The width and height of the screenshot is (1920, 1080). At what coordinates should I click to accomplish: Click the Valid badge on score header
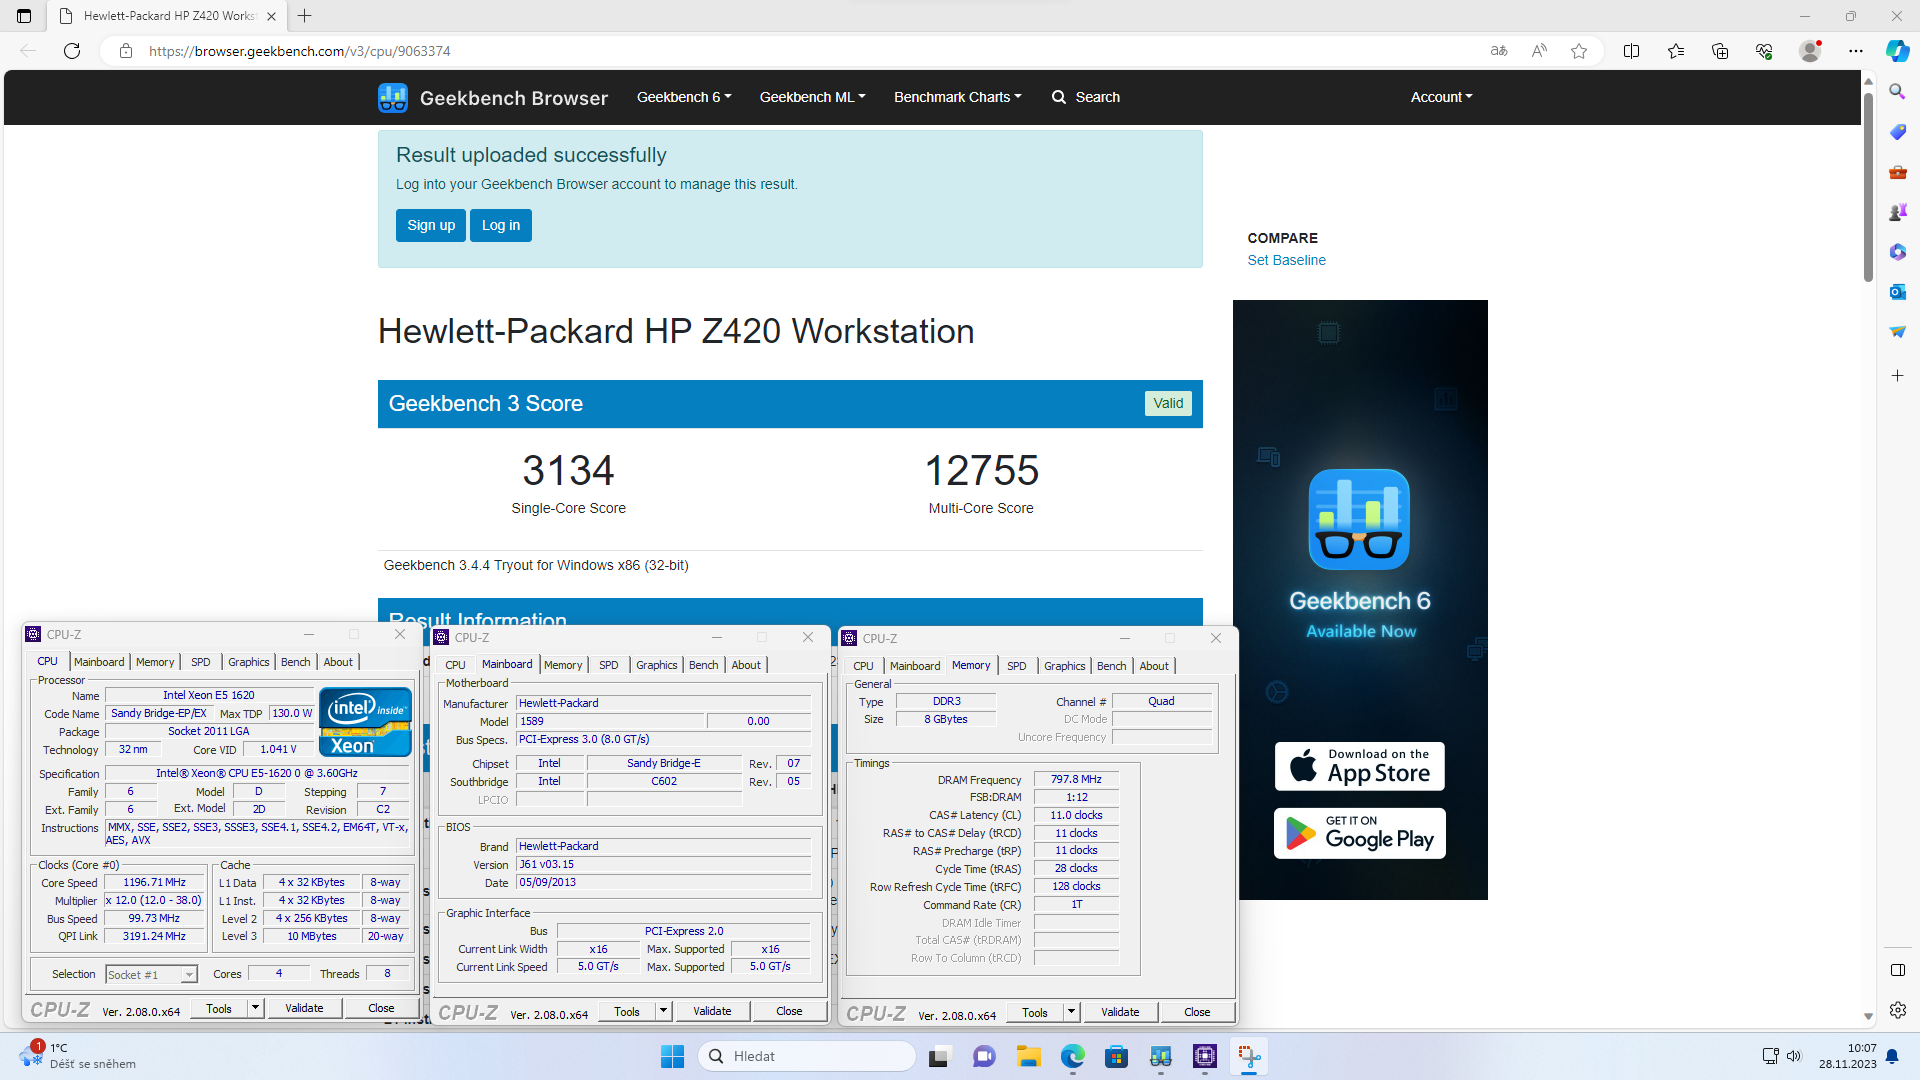pos(1168,403)
